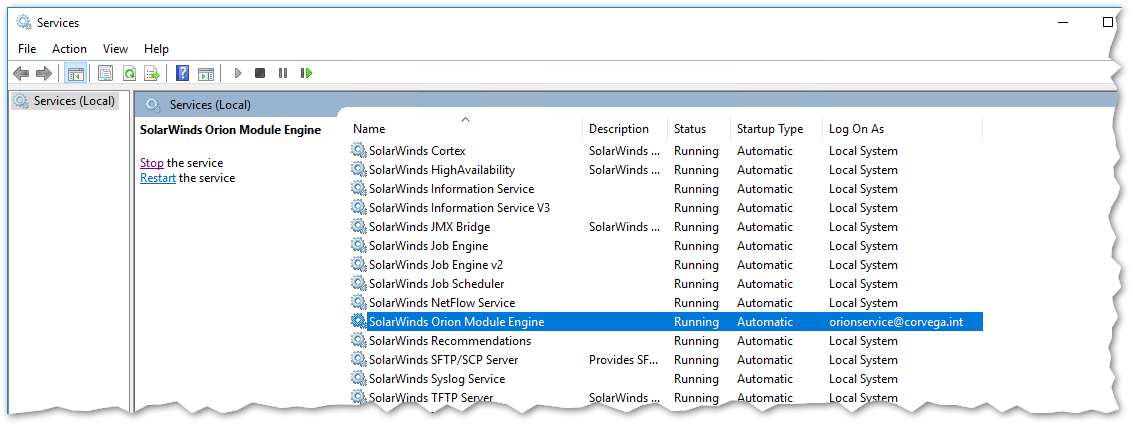
Task: Click the Stop the service link
Action: pos(152,163)
